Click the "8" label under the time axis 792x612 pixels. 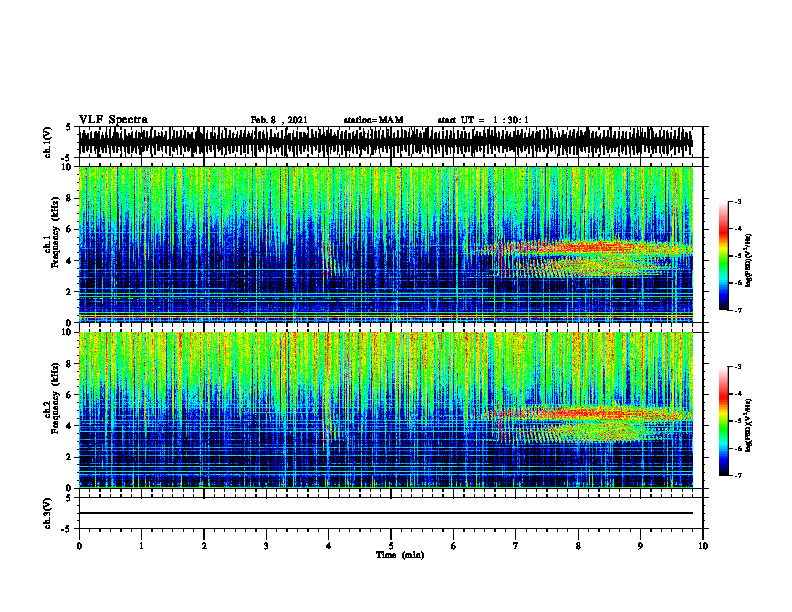(578, 546)
